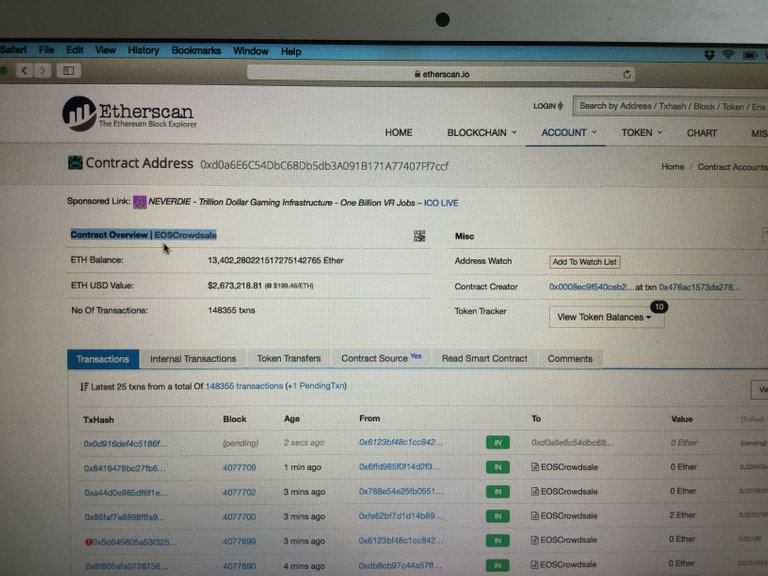This screenshot has width=768, height=576.
Task: Switch to the Internal Transactions tab
Action: [x=193, y=359]
